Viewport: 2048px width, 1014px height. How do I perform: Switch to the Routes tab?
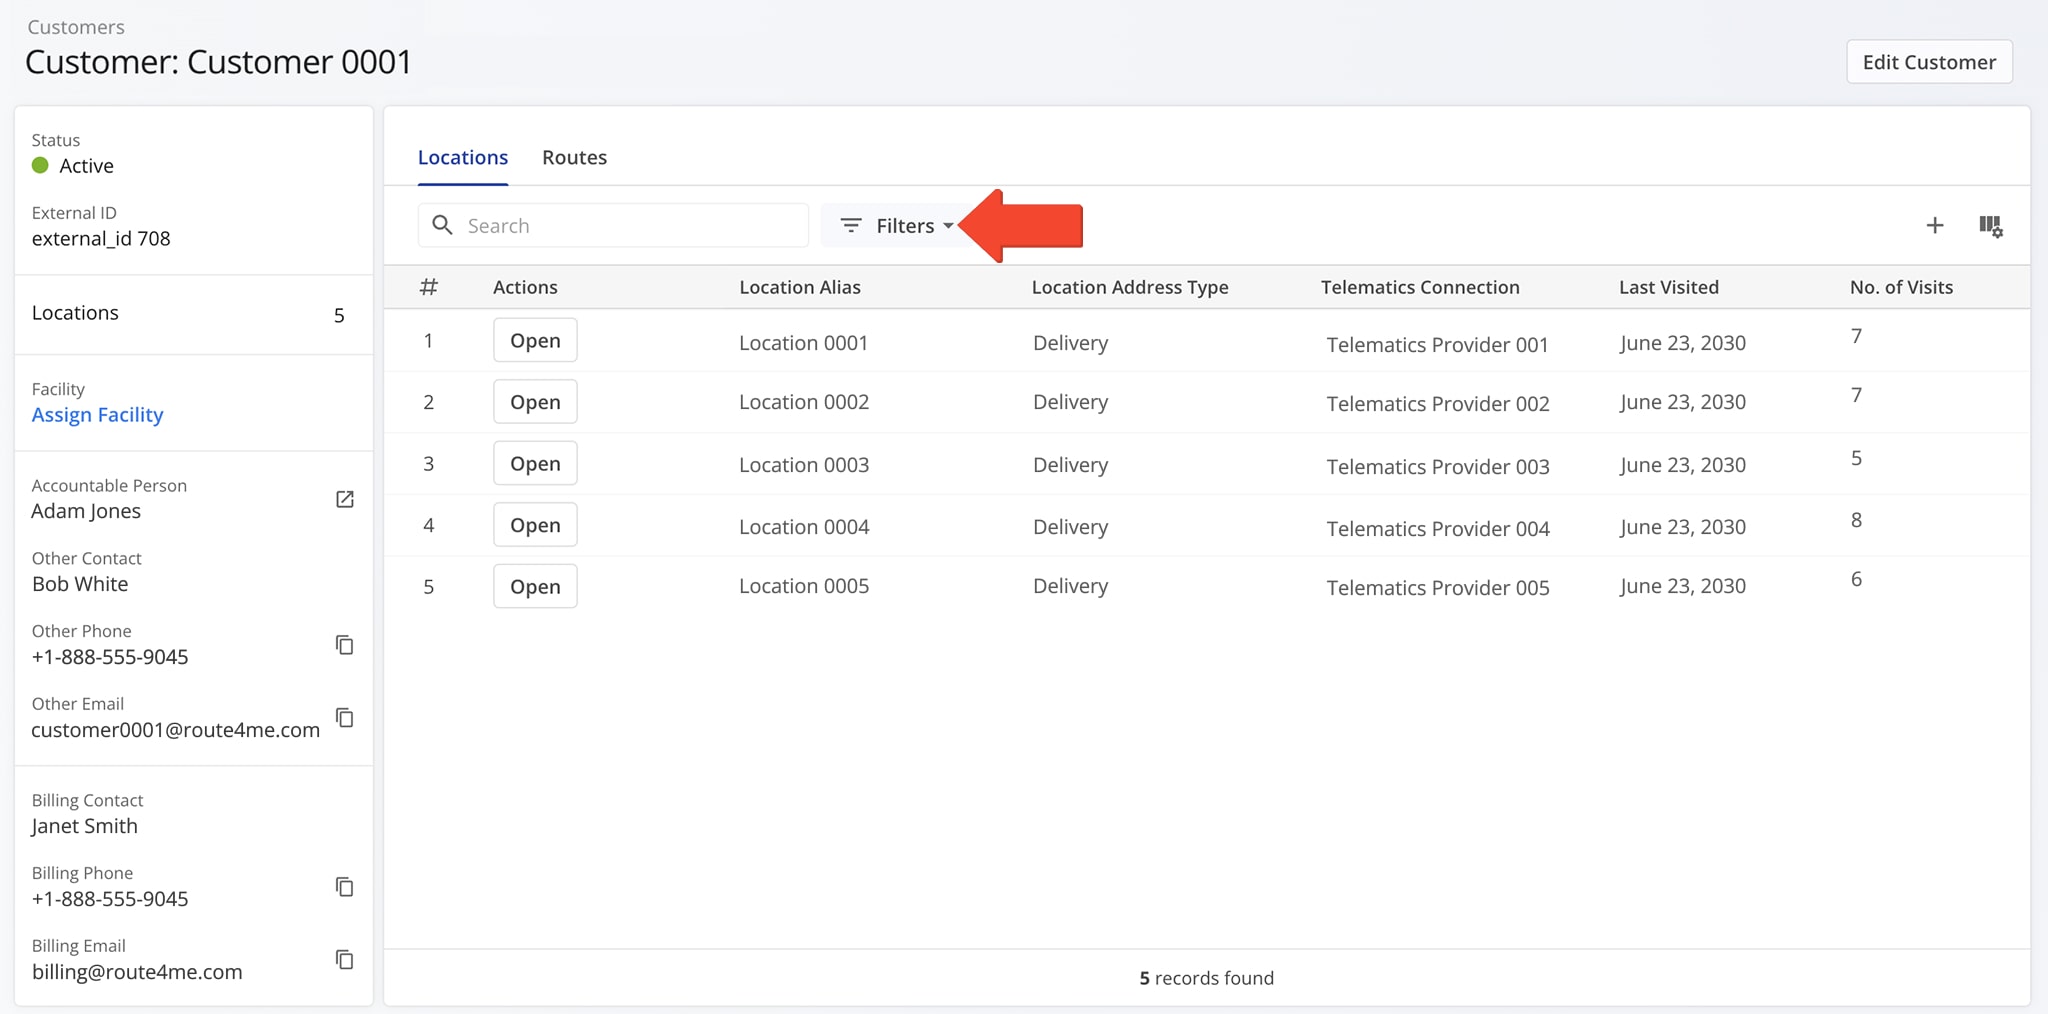click(574, 157)
